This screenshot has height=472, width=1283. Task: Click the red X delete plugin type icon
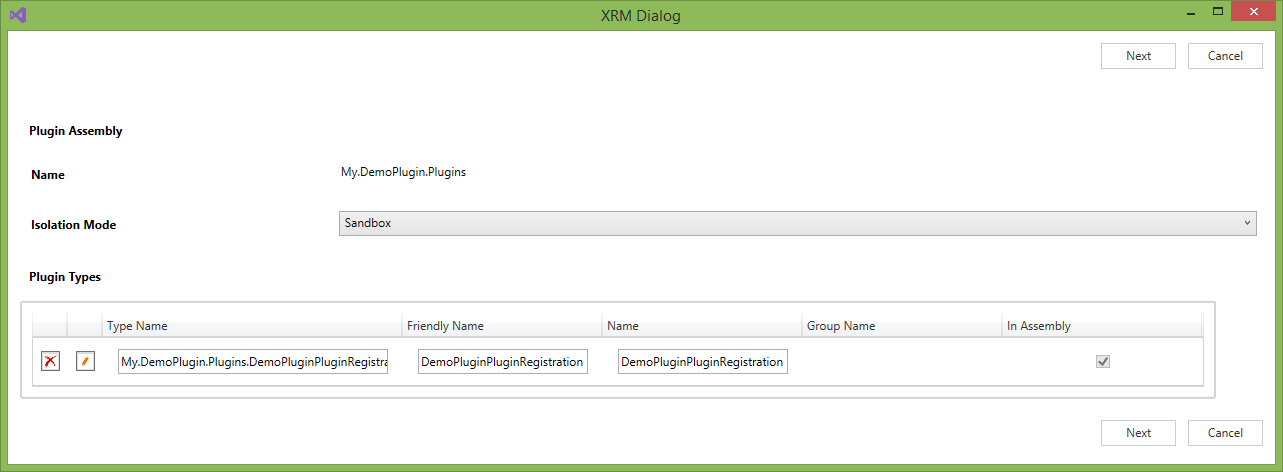click(50, 362)
